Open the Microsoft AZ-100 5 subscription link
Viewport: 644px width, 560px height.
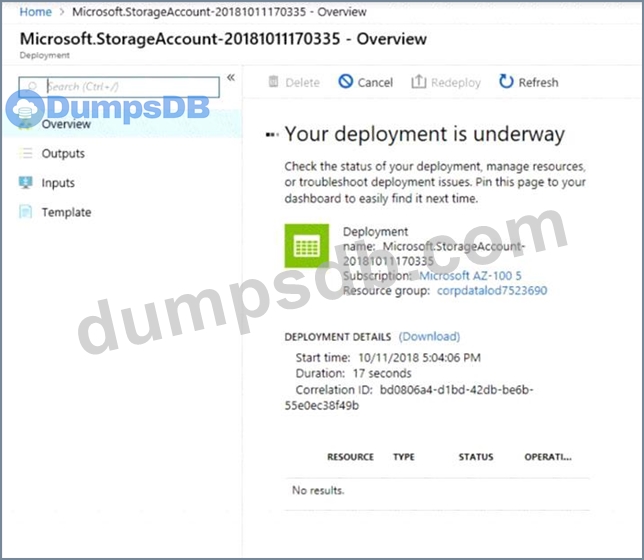[x=470, y=275]
